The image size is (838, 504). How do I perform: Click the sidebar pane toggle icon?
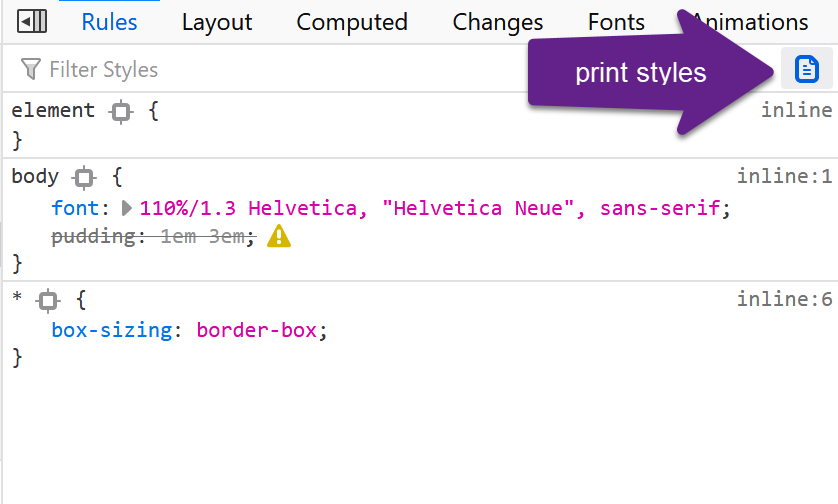[x=32, y=21]
